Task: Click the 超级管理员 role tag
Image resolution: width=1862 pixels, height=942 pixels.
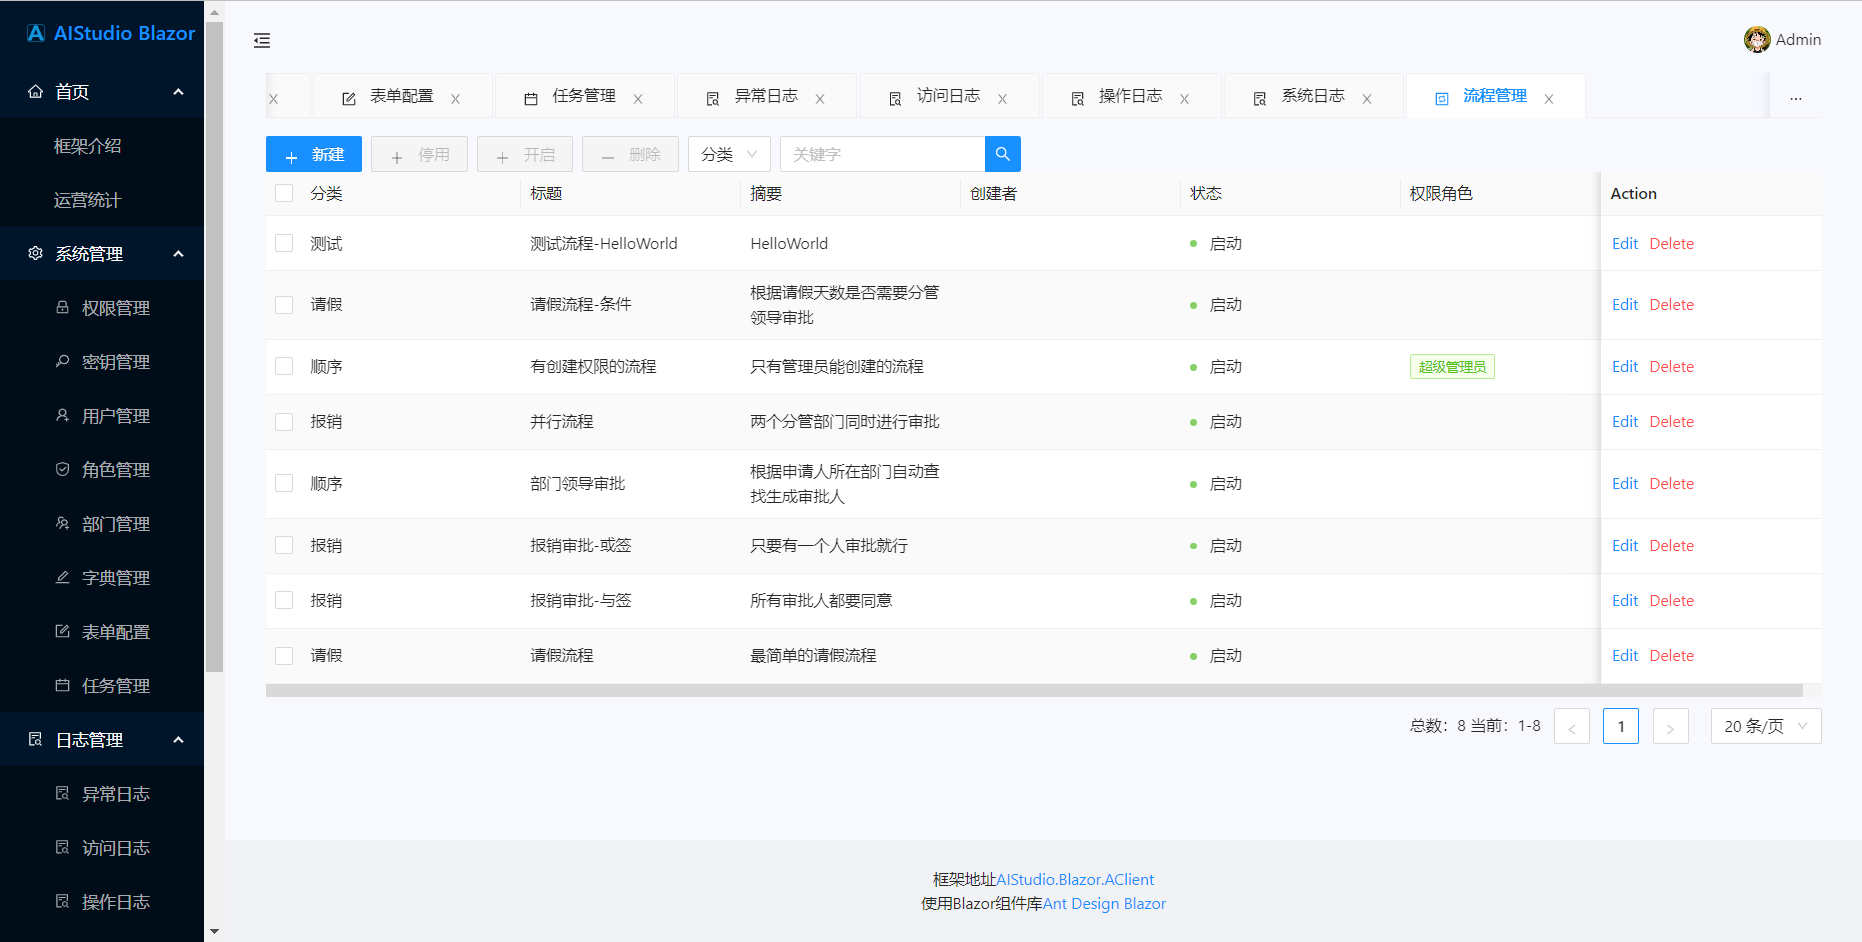Action: coord(1452,366)
